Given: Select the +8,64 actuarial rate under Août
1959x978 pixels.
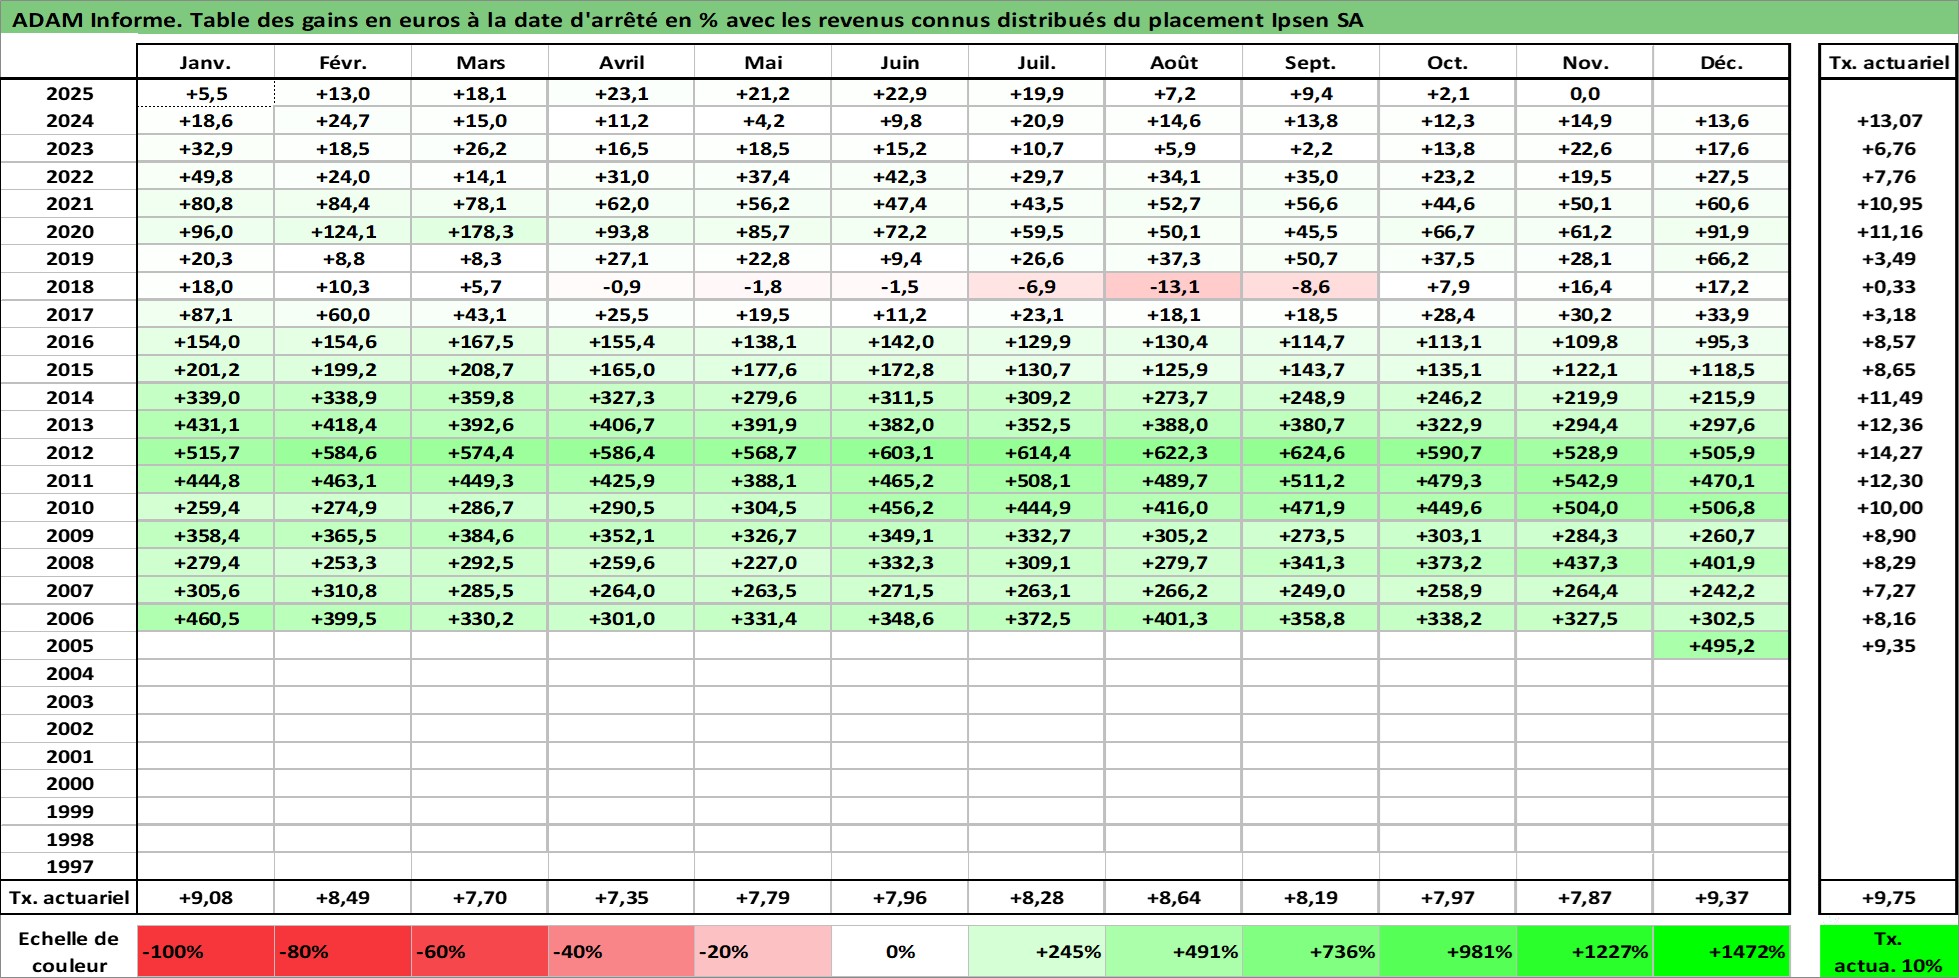Looking at the screenshot, I should (x=1174, y=897).
